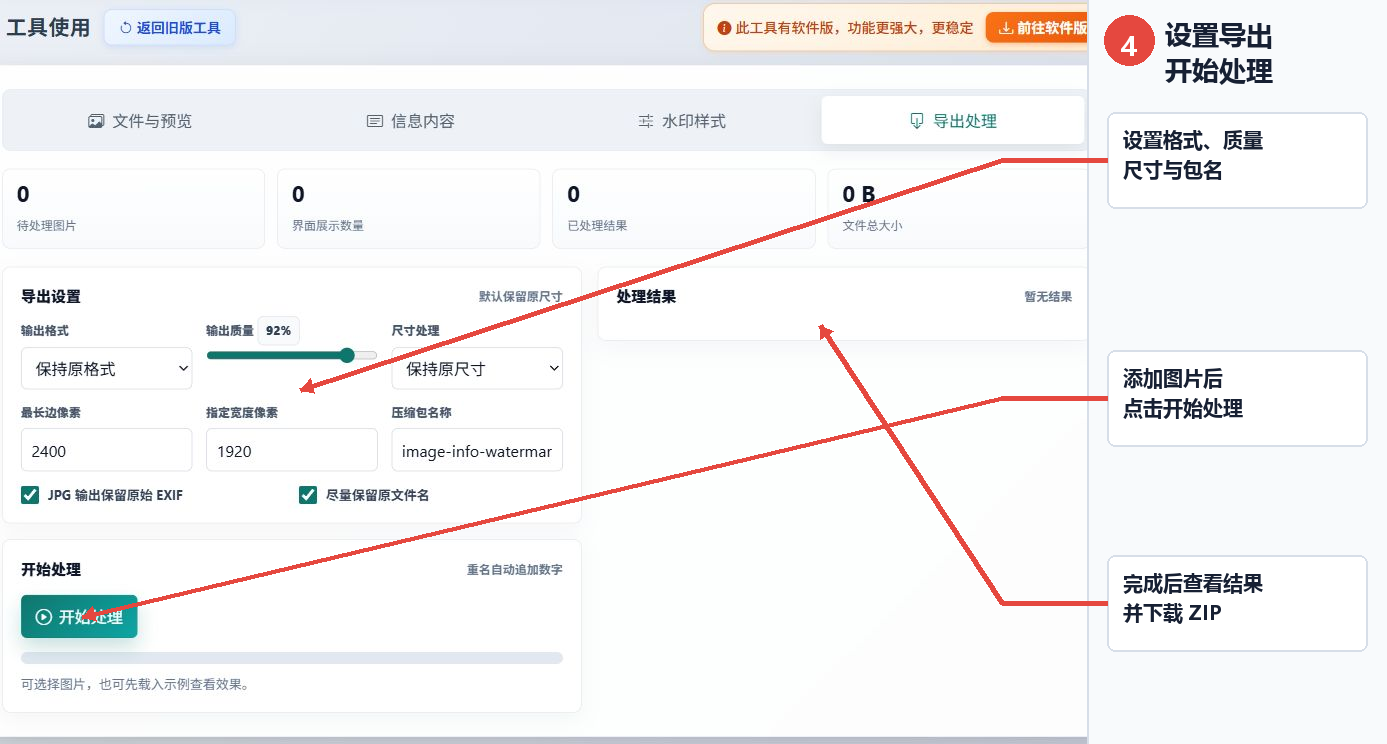Viewport: 1387px width, 744px height.
Task: Click the 92% quality value badge
Action: [279, 331]
